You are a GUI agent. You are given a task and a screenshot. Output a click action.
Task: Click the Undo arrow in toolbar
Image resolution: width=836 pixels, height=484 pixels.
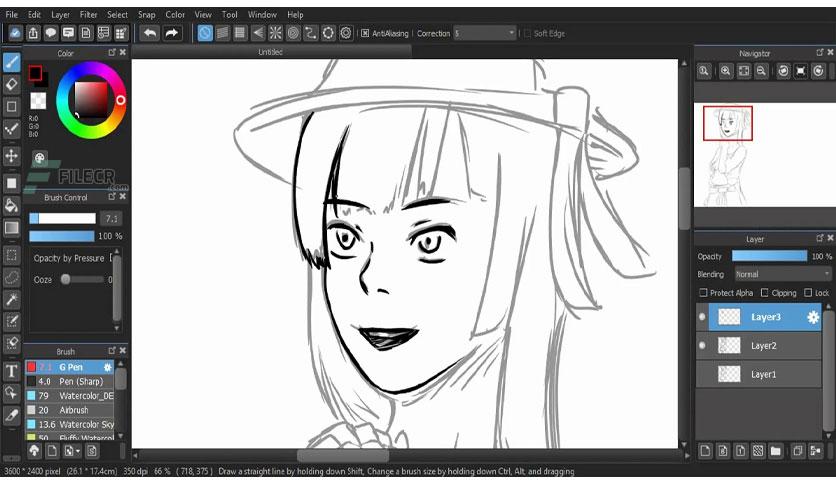tap(150, 33)
